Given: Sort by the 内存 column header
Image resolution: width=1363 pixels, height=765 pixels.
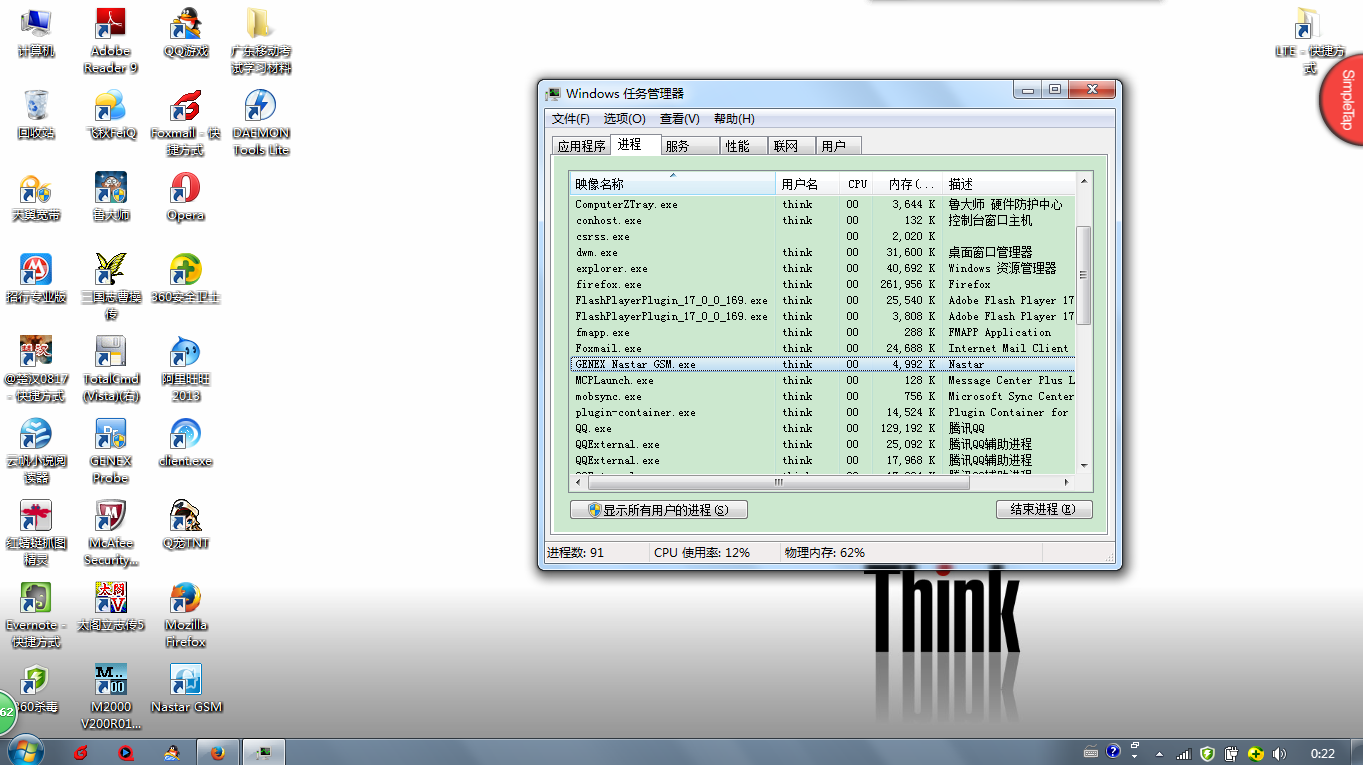Looking at the screenshot, I should tap(908, 184).
